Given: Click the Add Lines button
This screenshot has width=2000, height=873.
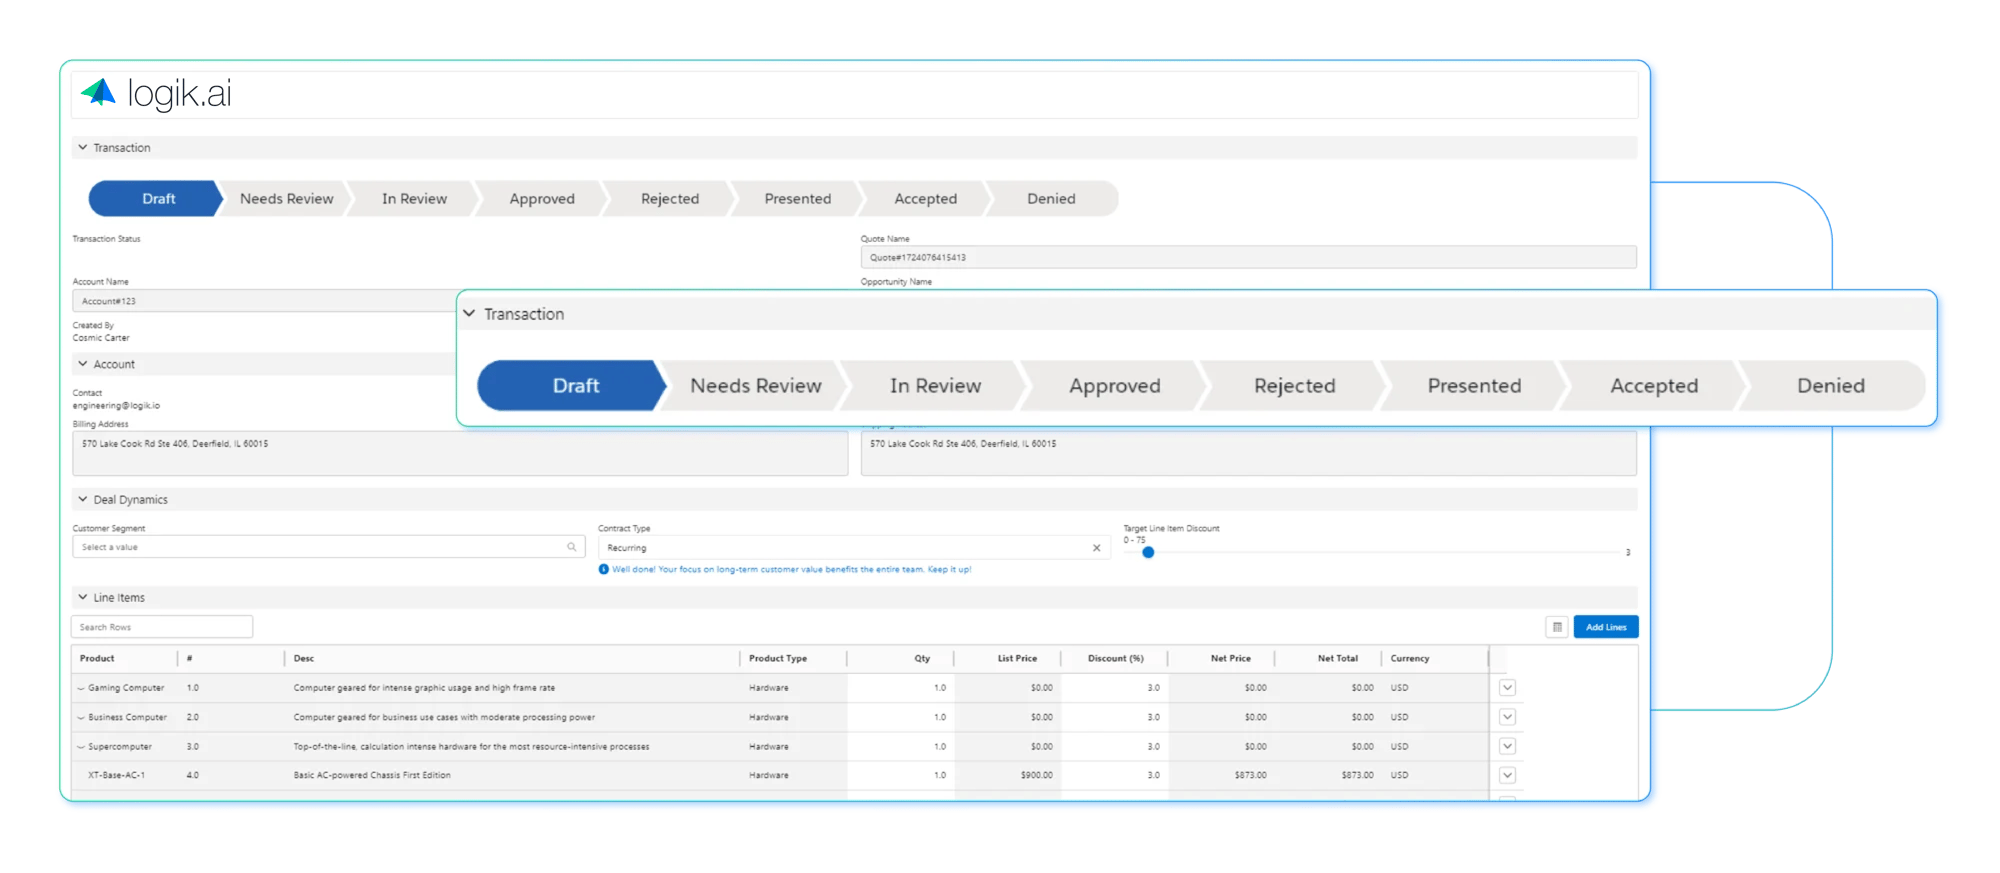Looking at the screenshot, I should 1606,627.
